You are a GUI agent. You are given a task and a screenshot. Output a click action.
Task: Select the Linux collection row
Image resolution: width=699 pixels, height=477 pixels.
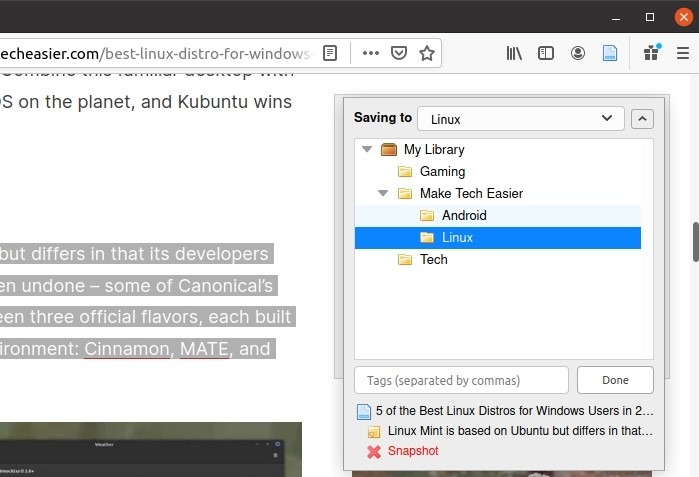[x=498, y=238]
